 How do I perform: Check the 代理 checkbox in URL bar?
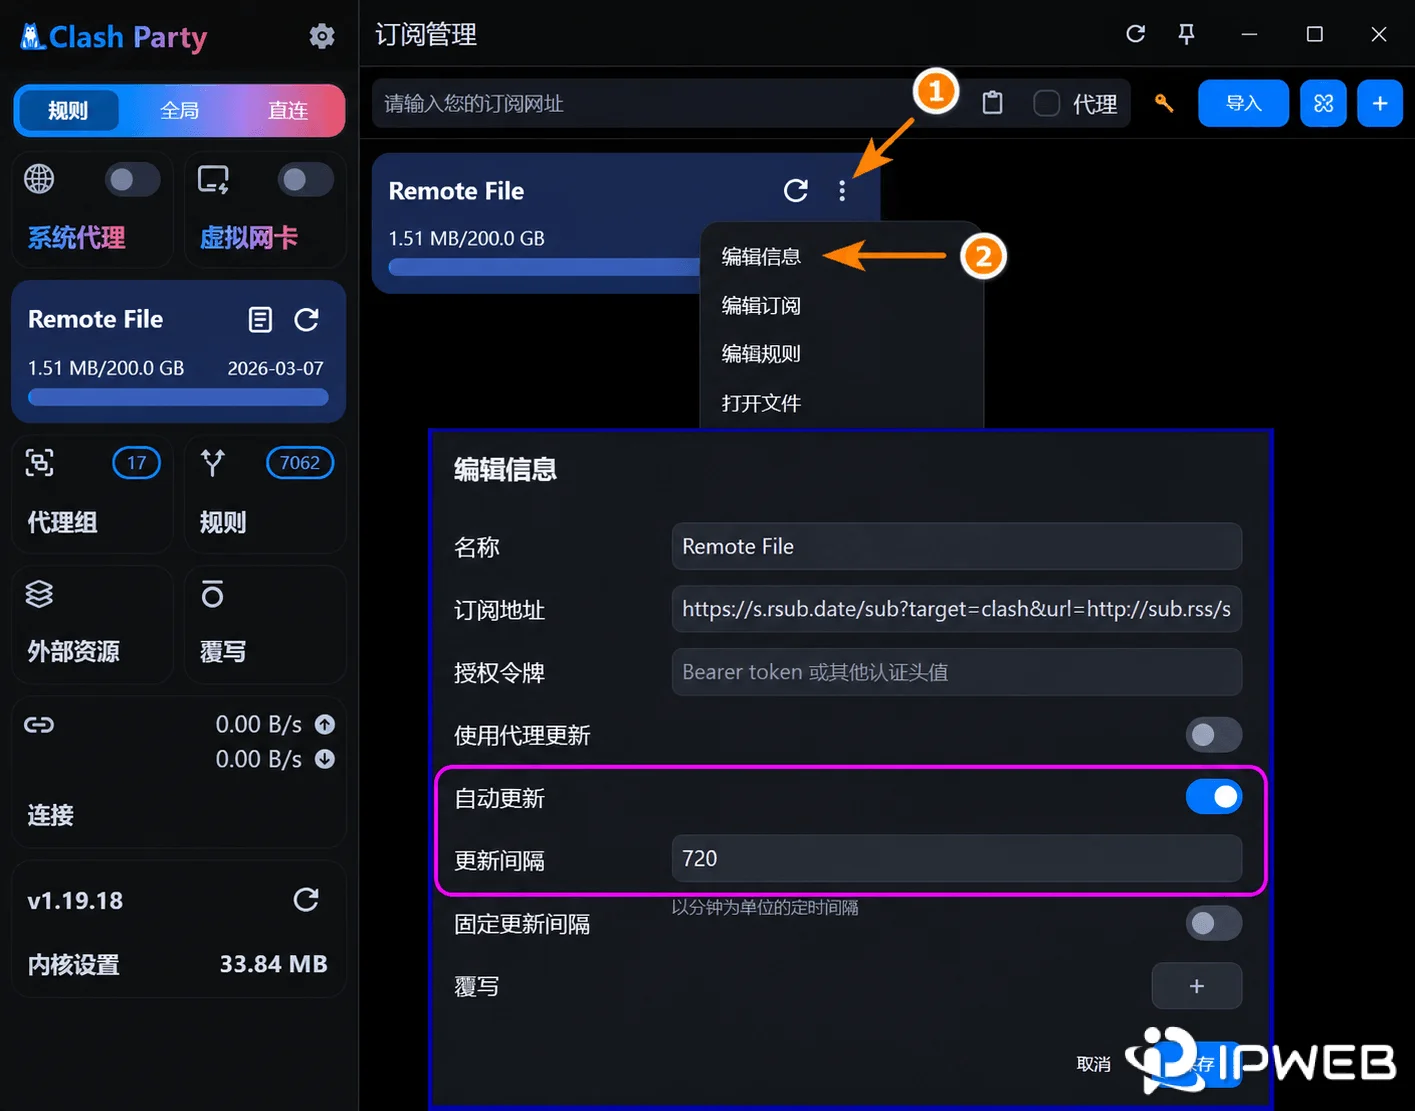click(x=1046, y=103)
